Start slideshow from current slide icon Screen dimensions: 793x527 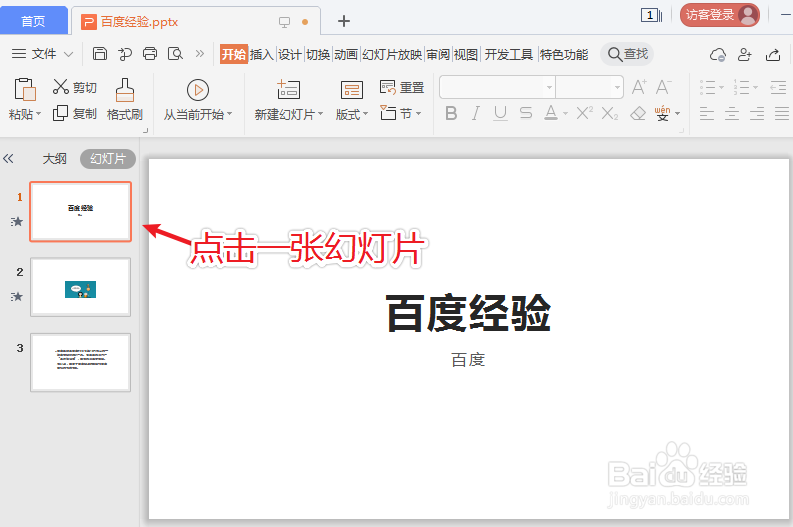(x=198, y=90)
